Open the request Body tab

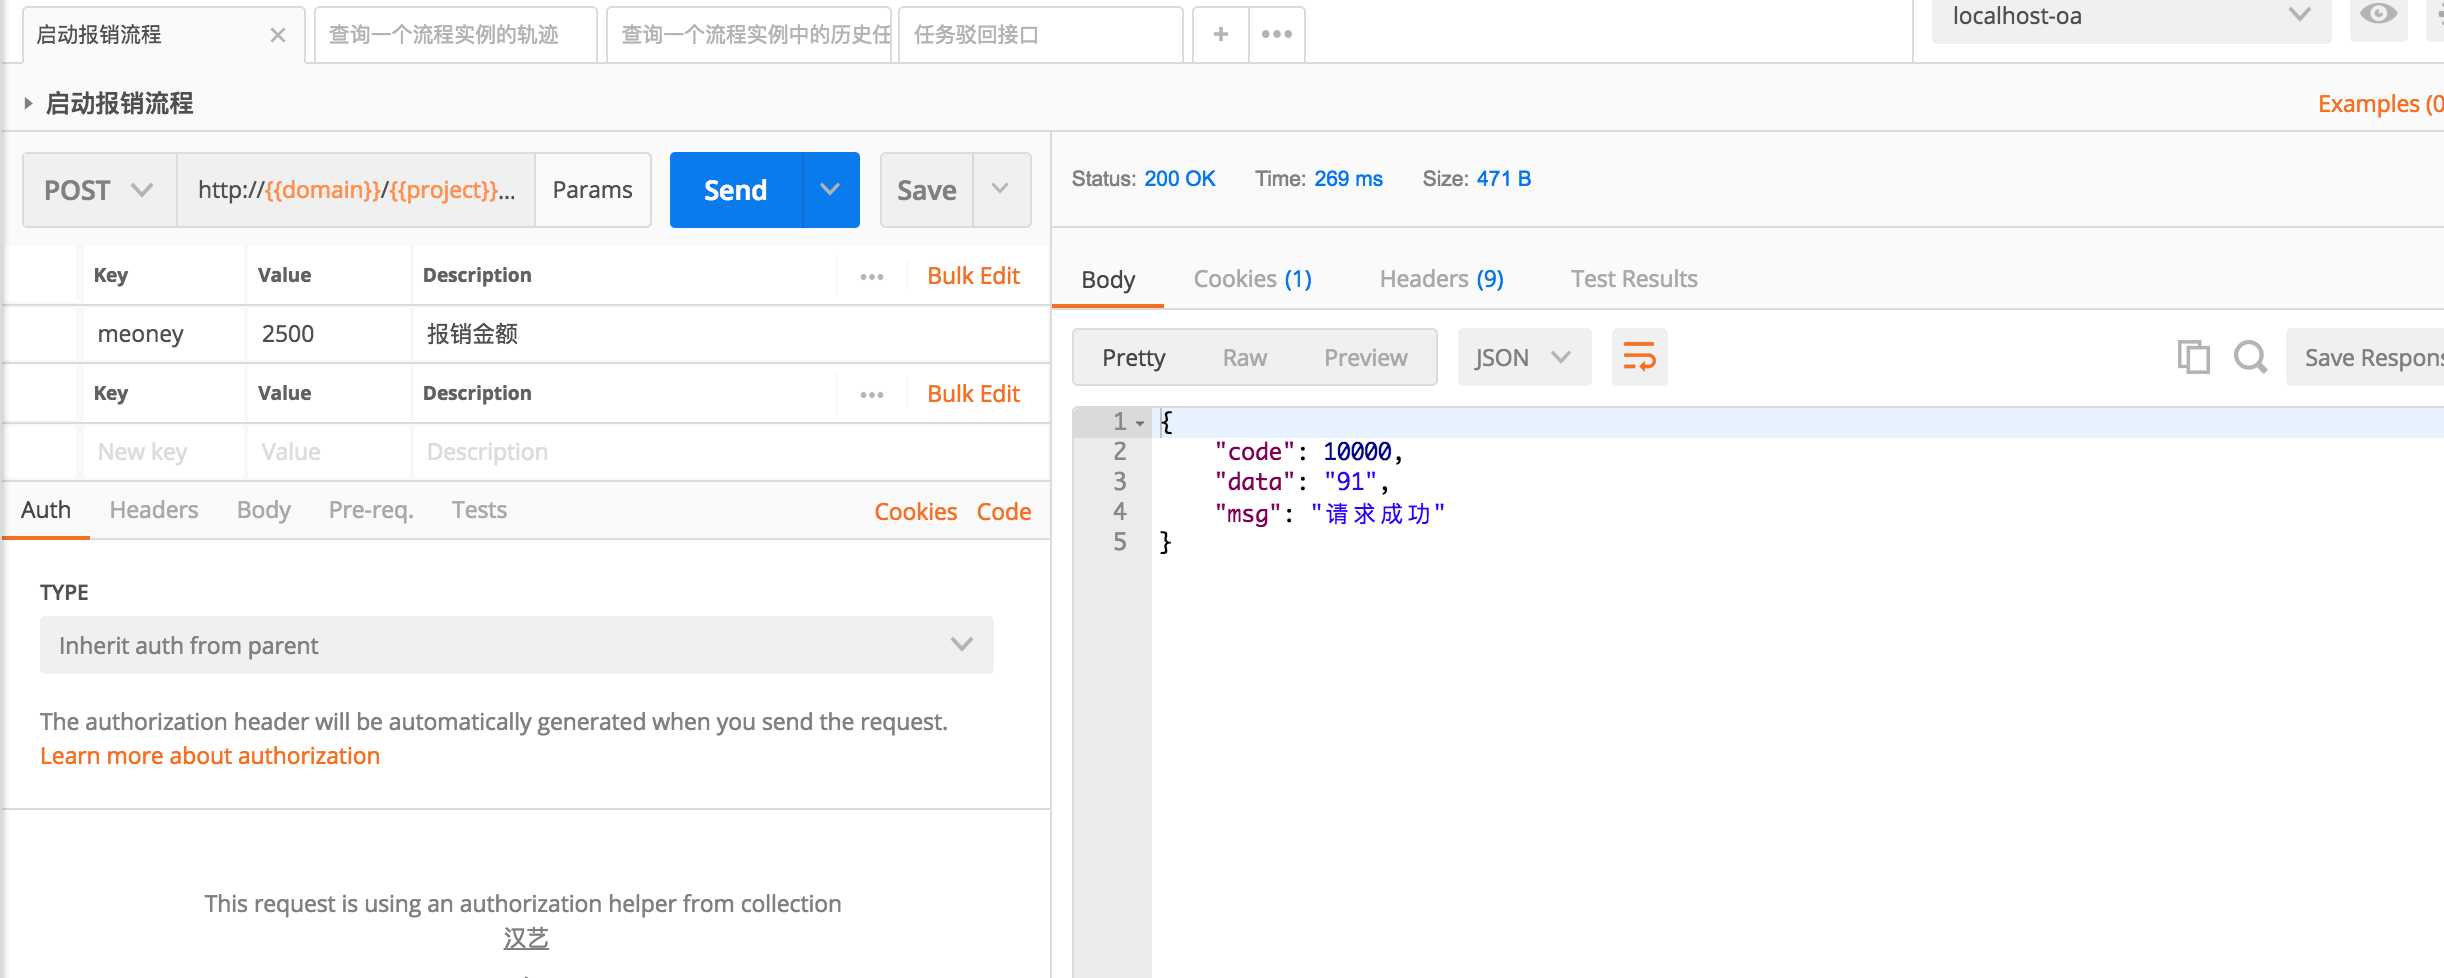click(x=264, y=510)
